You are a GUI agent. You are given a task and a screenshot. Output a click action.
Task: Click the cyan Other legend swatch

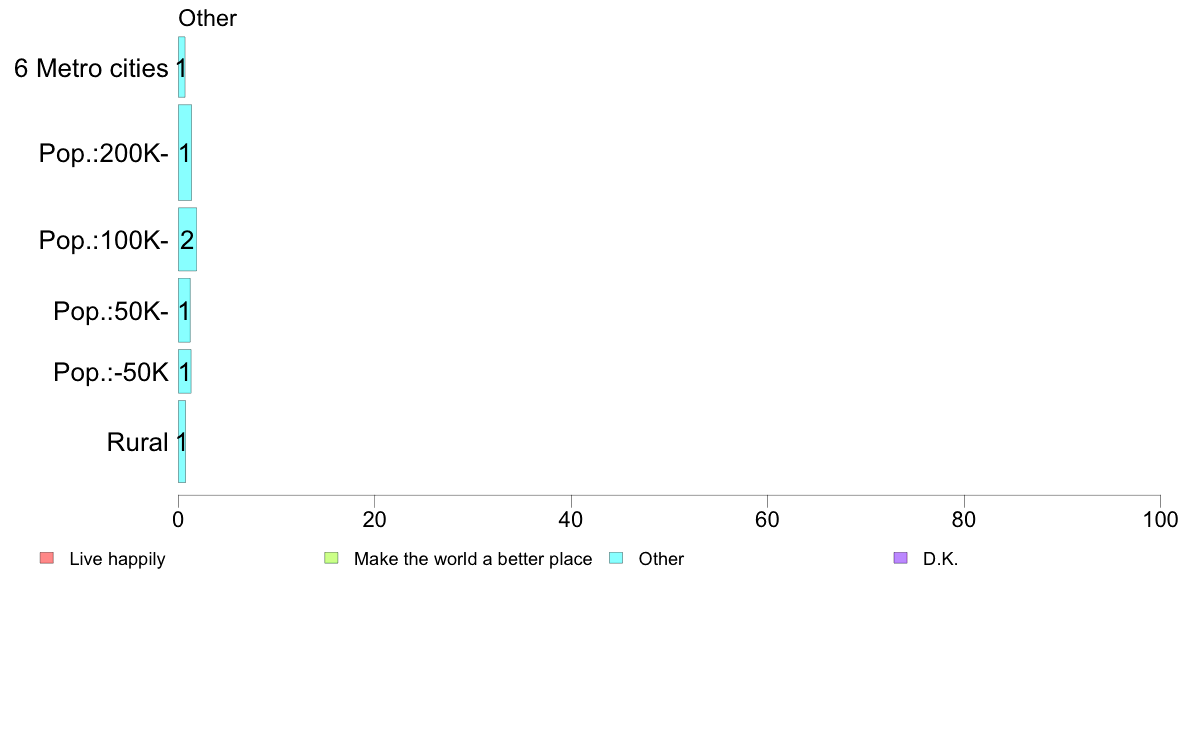[x=616, y=559]
